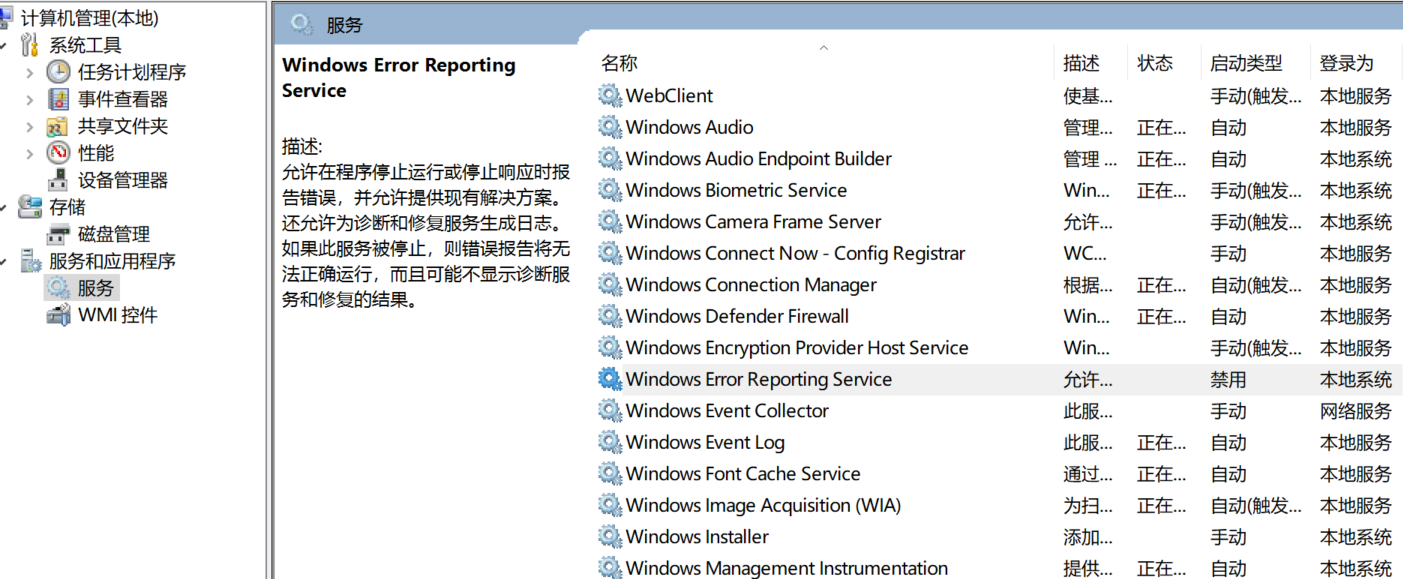Click the 服务和应用程序 icon
1403x579 pixels.
point(31,261)
